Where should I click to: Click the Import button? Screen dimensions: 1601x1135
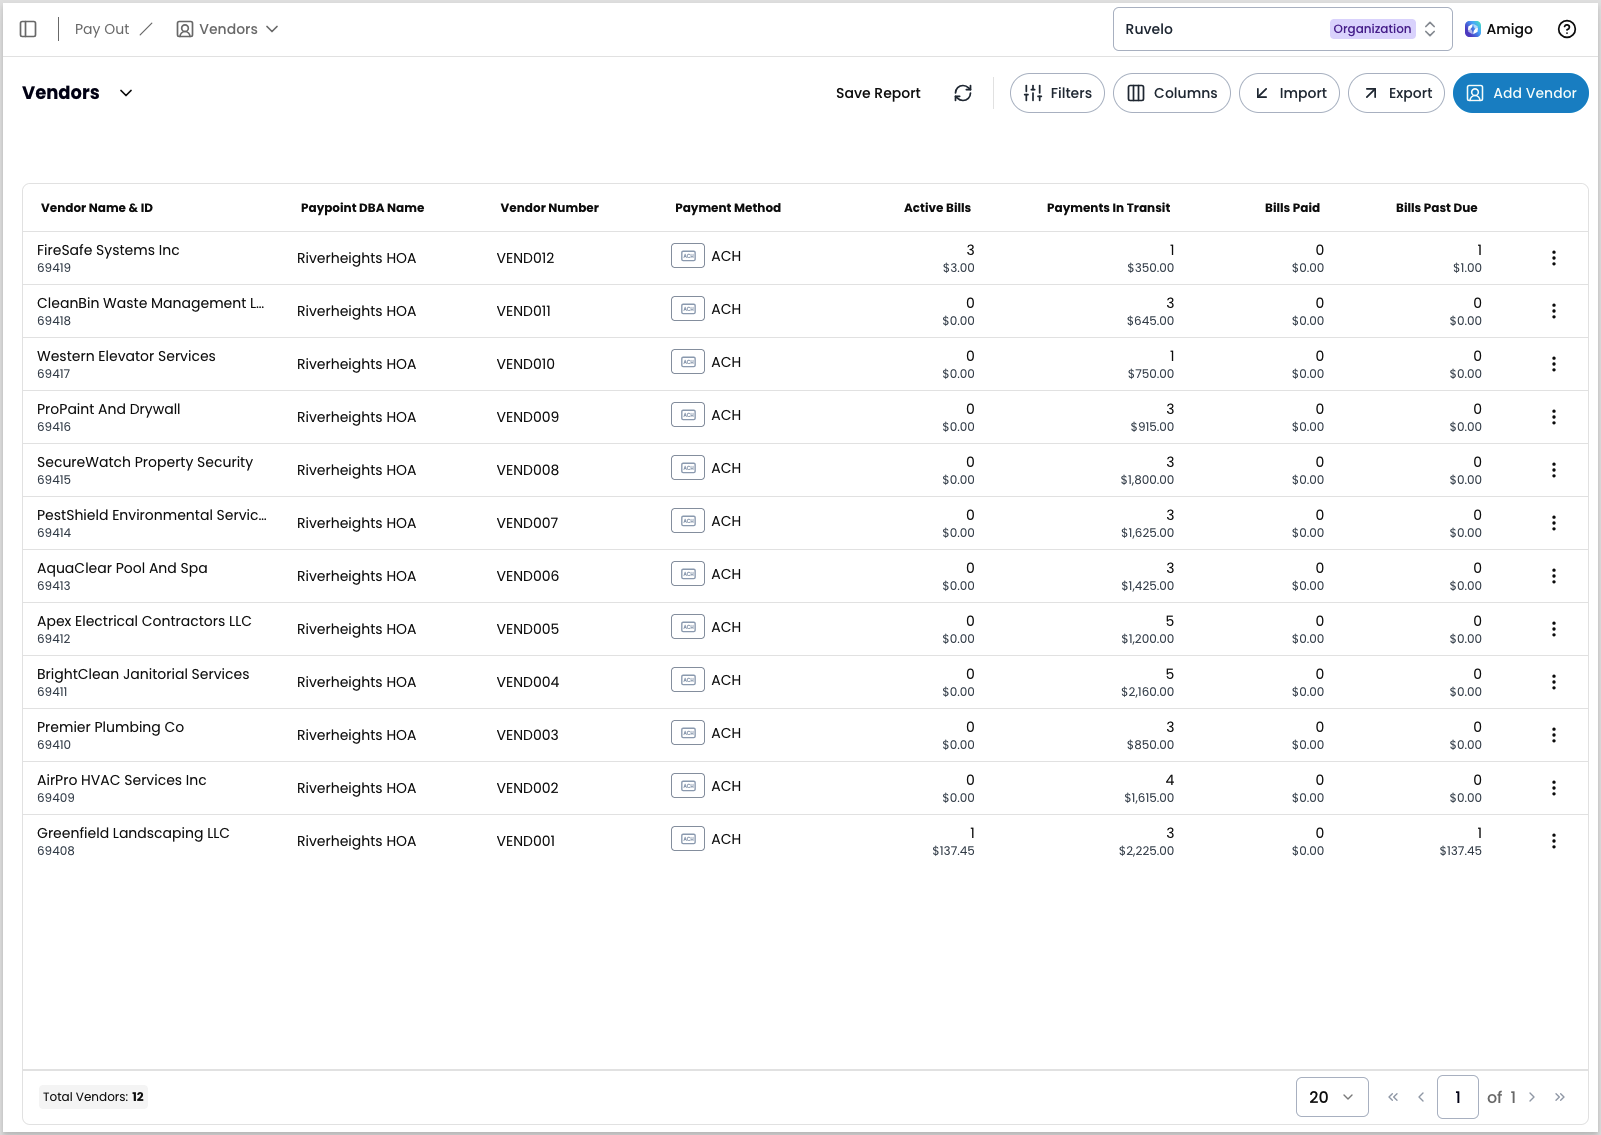tap(1289, 93)
